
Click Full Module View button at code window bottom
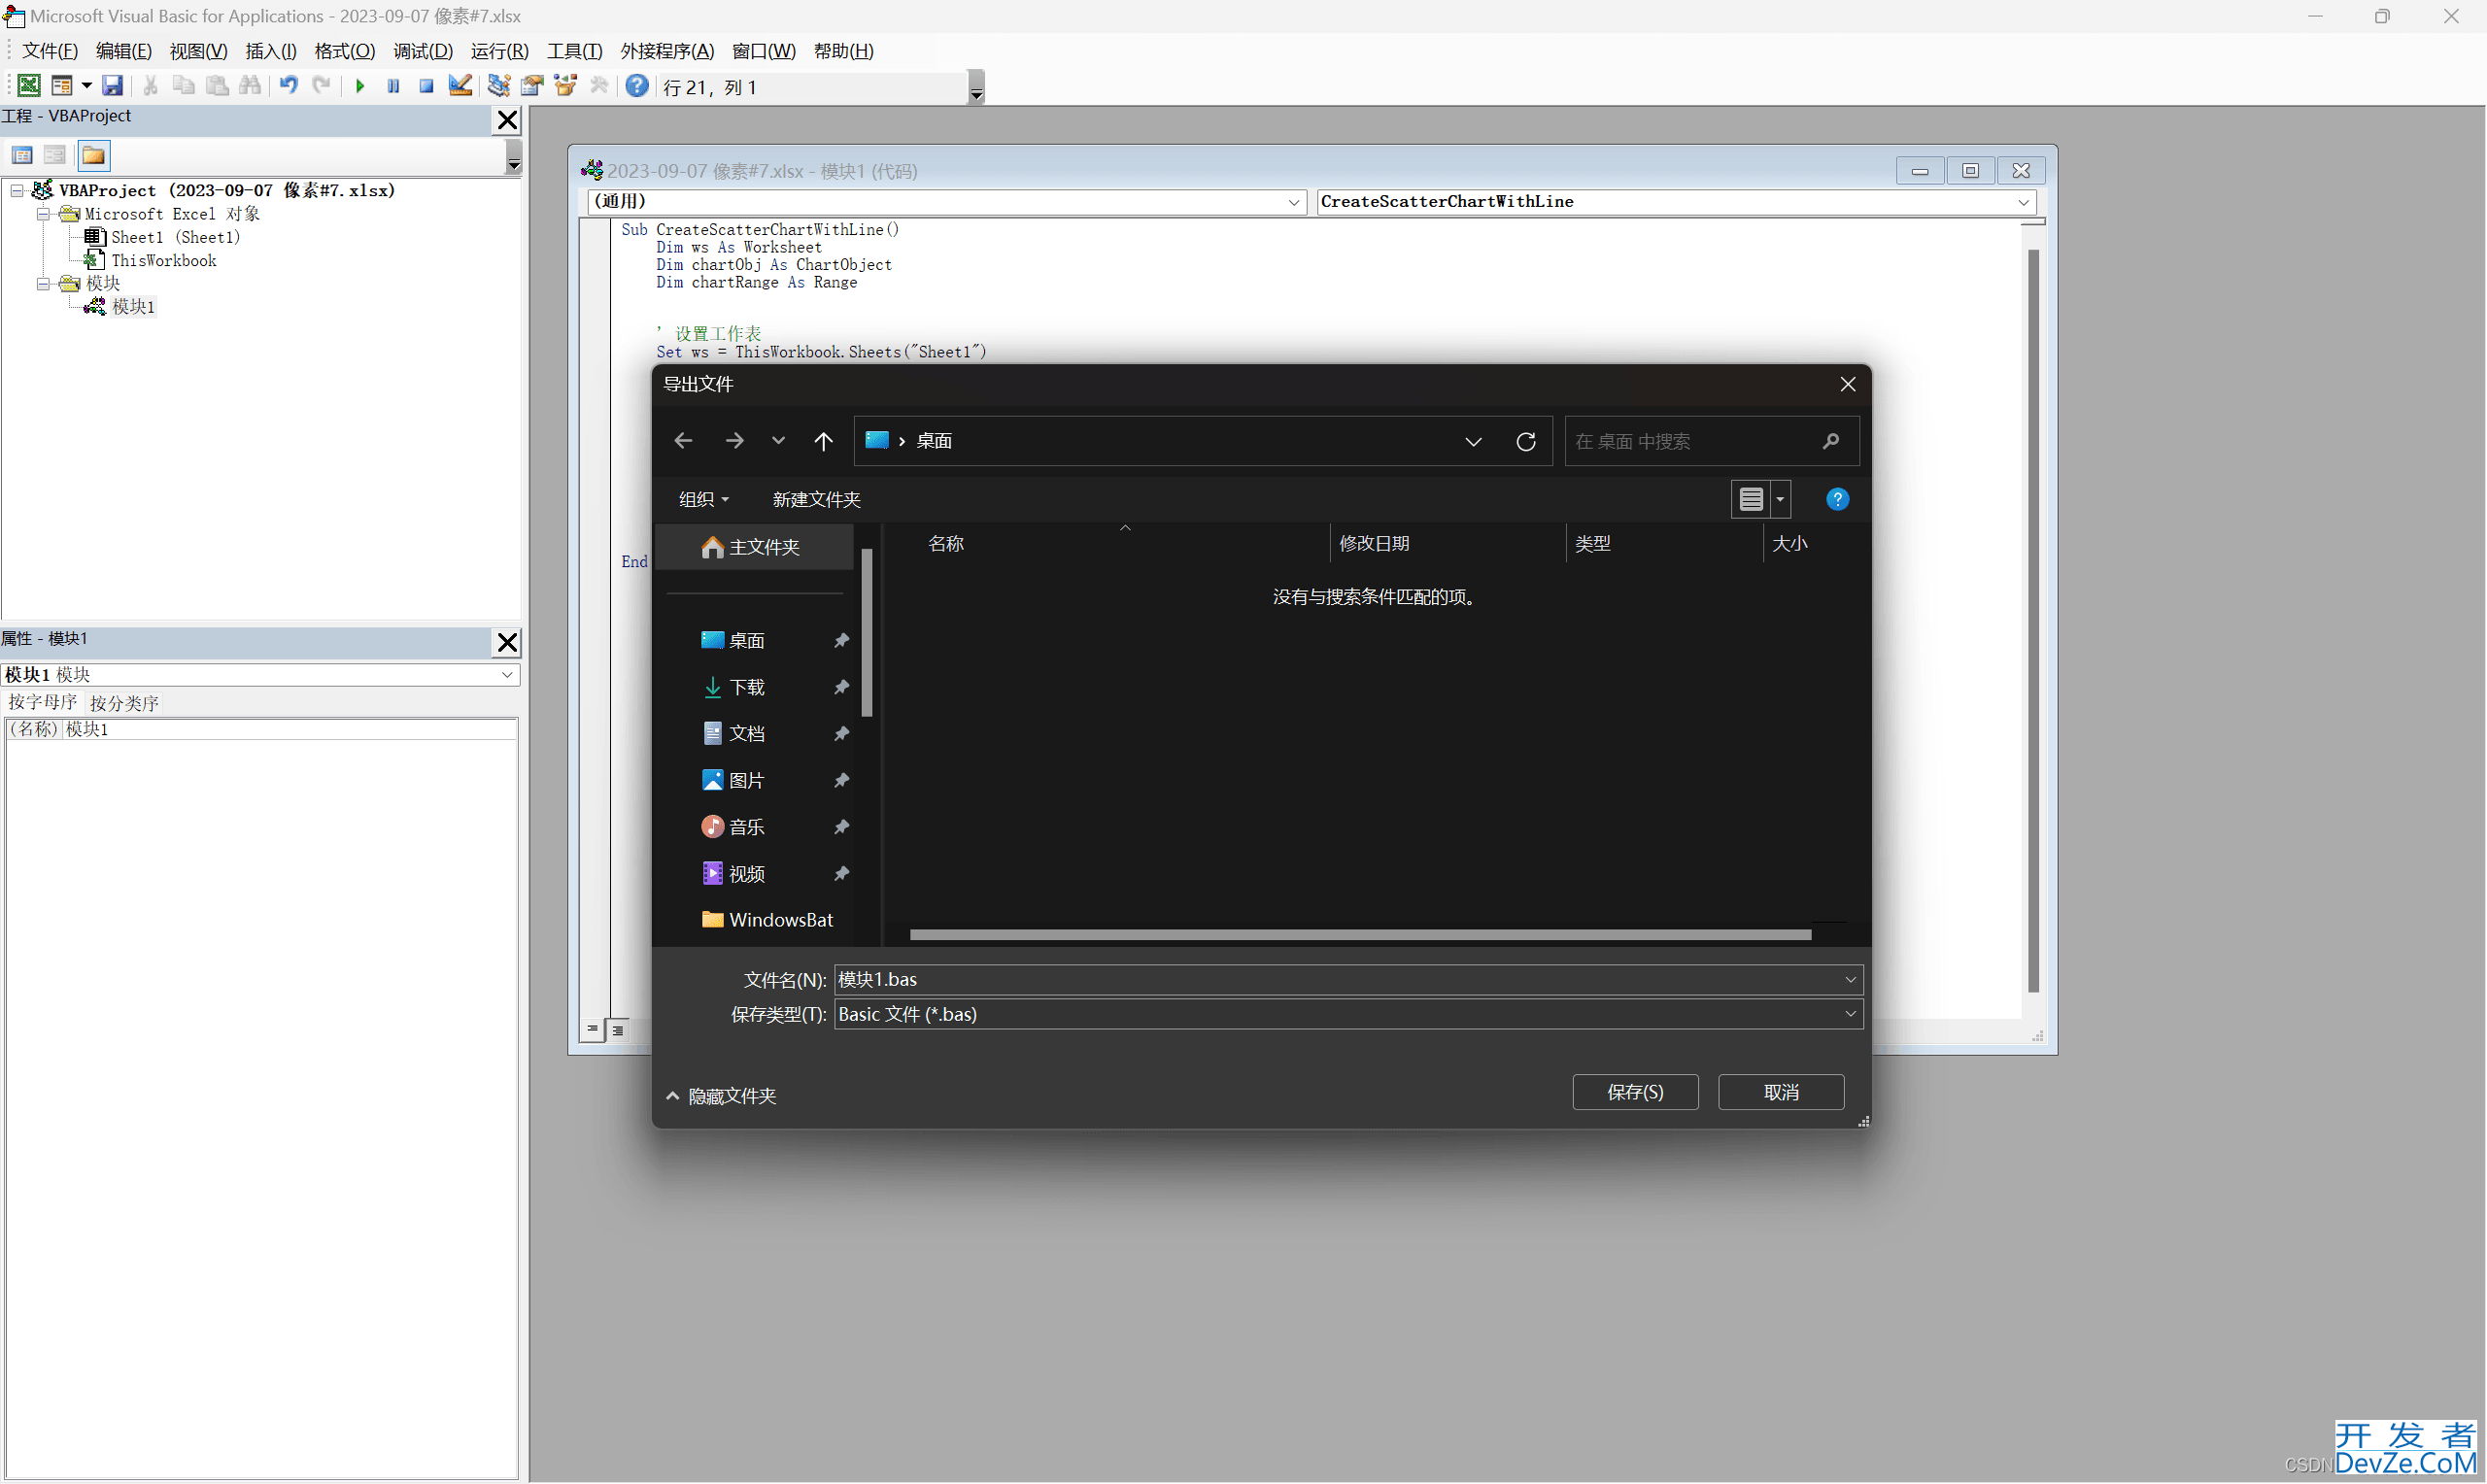618,1029
